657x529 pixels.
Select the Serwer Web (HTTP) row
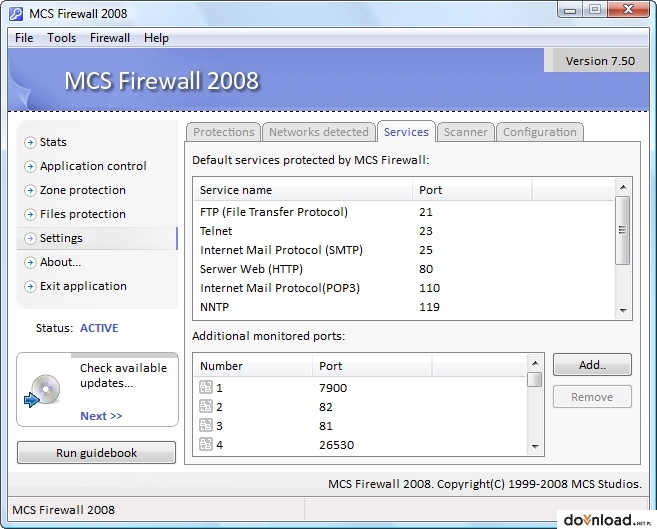click(404, 269)
